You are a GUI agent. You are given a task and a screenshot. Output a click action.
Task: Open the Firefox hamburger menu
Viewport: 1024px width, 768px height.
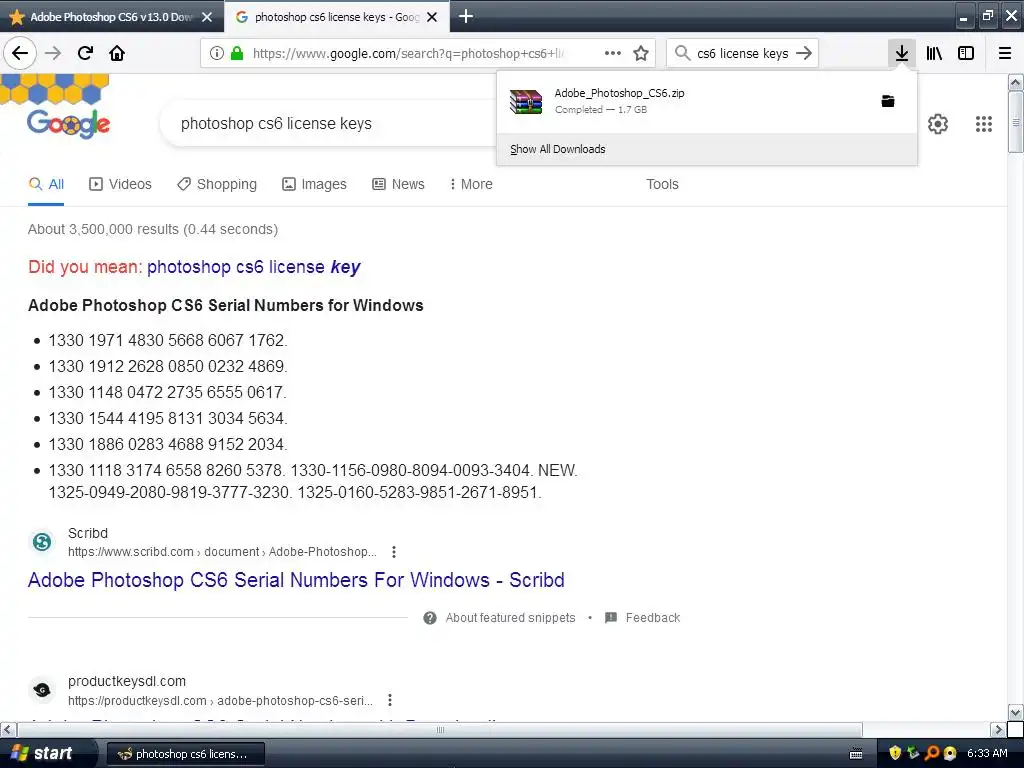(1005, 53)
